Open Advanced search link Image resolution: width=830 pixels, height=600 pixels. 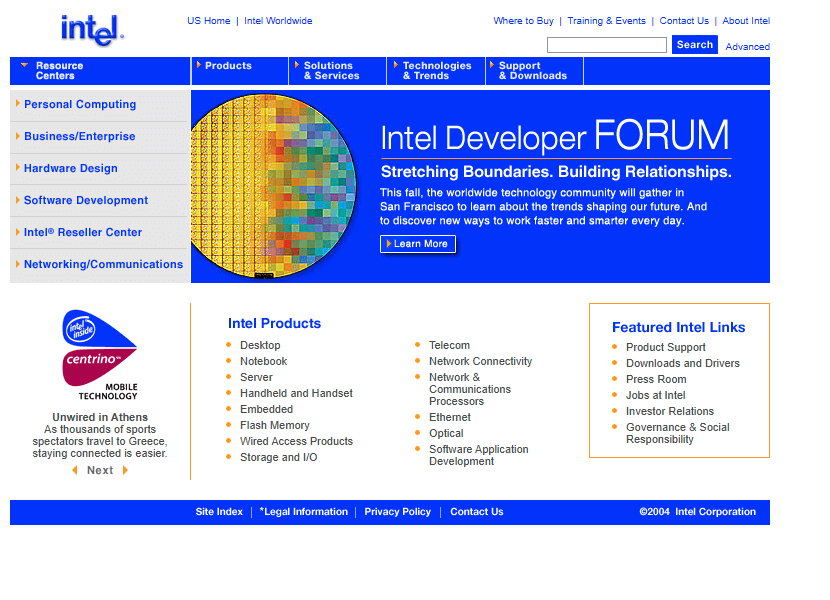[x=747, y=47]
